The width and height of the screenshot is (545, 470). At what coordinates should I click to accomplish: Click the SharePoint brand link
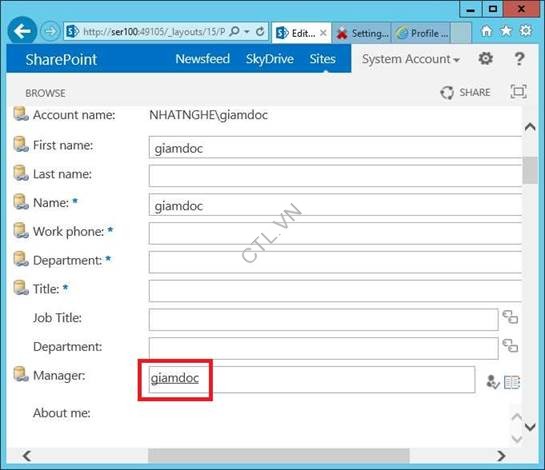[x=61, y=59]
